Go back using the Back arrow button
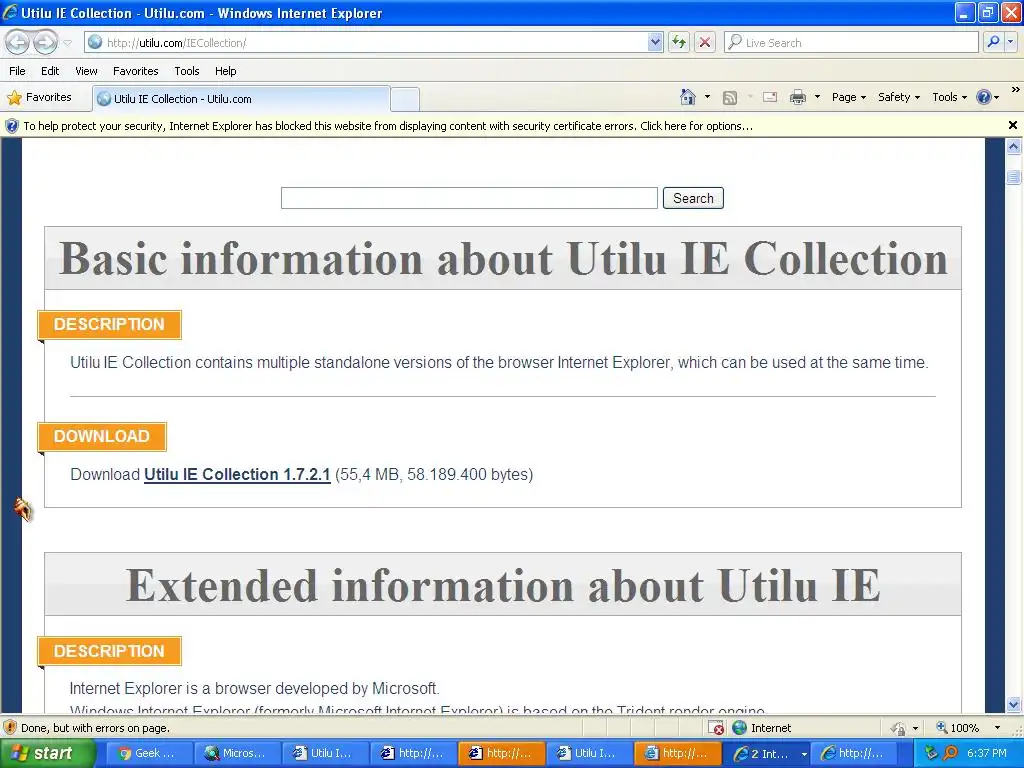1024x768 pixels. click(x=17, y=42)
